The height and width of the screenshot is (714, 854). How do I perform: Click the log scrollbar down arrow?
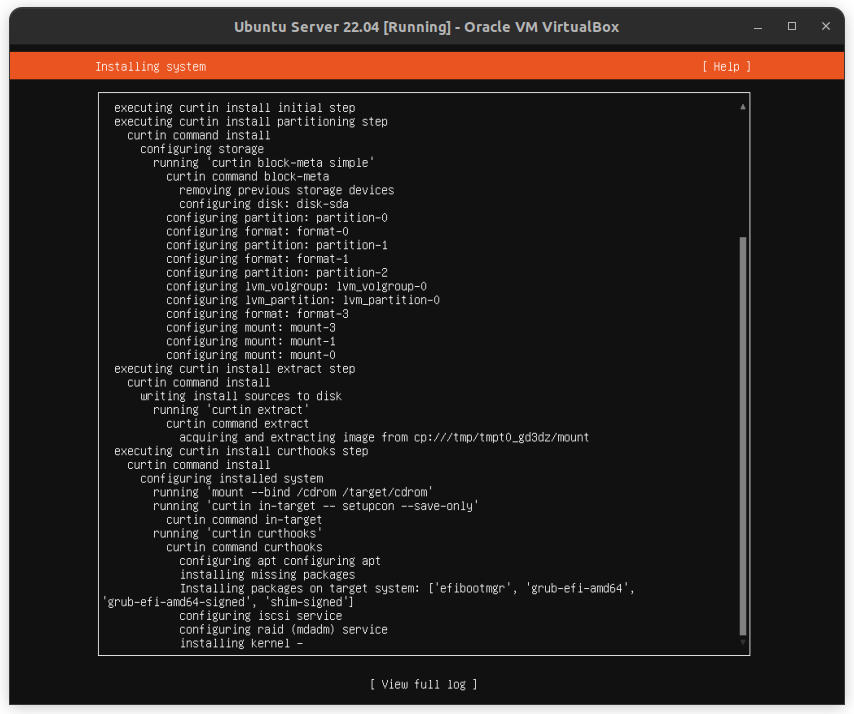(x=743, y=643)
